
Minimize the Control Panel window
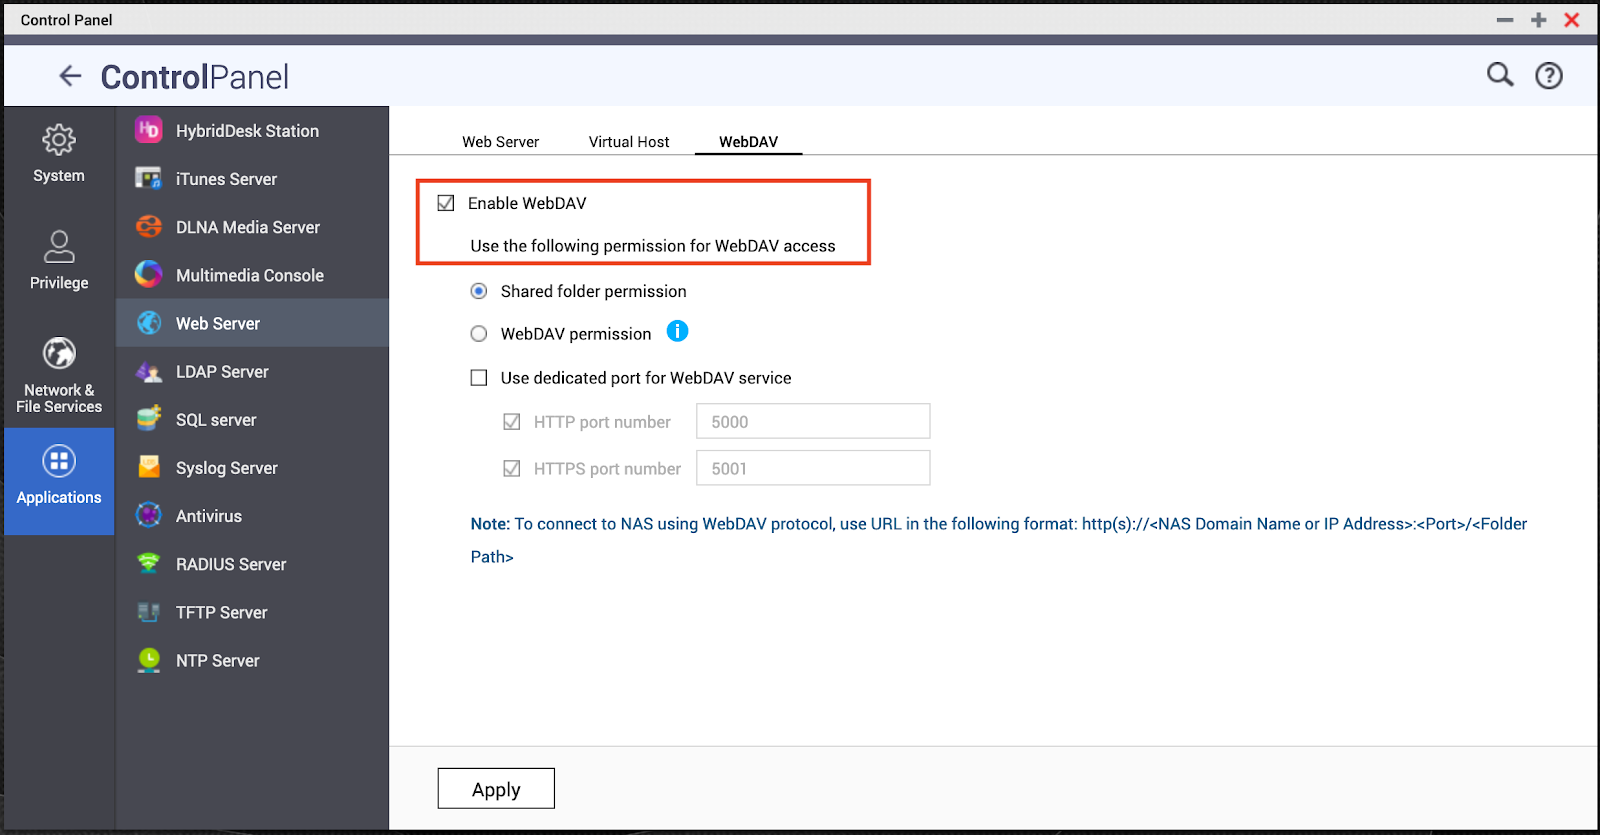pyautogui.click(x=1505, y=20)
